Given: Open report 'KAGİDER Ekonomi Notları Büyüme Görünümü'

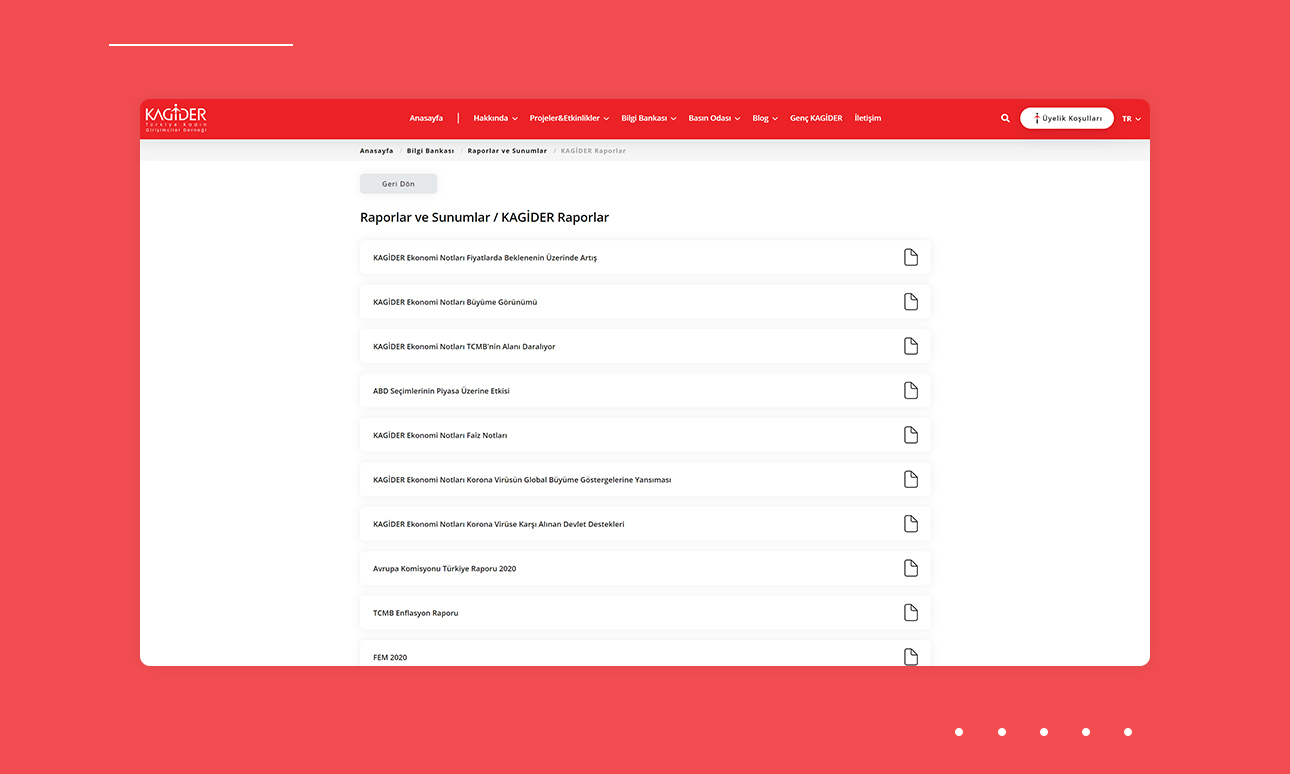Looking at the screenshot, I should pos(645,302).
